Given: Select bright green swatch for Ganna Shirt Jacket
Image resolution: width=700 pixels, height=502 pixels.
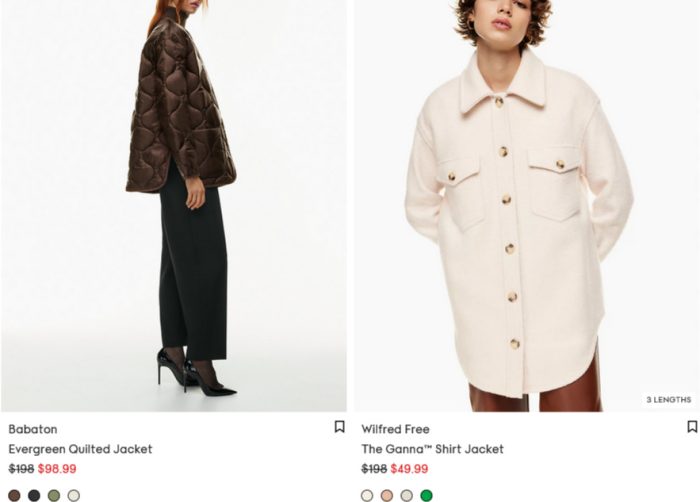Looking at the screenshot, I should pos(426,495).
